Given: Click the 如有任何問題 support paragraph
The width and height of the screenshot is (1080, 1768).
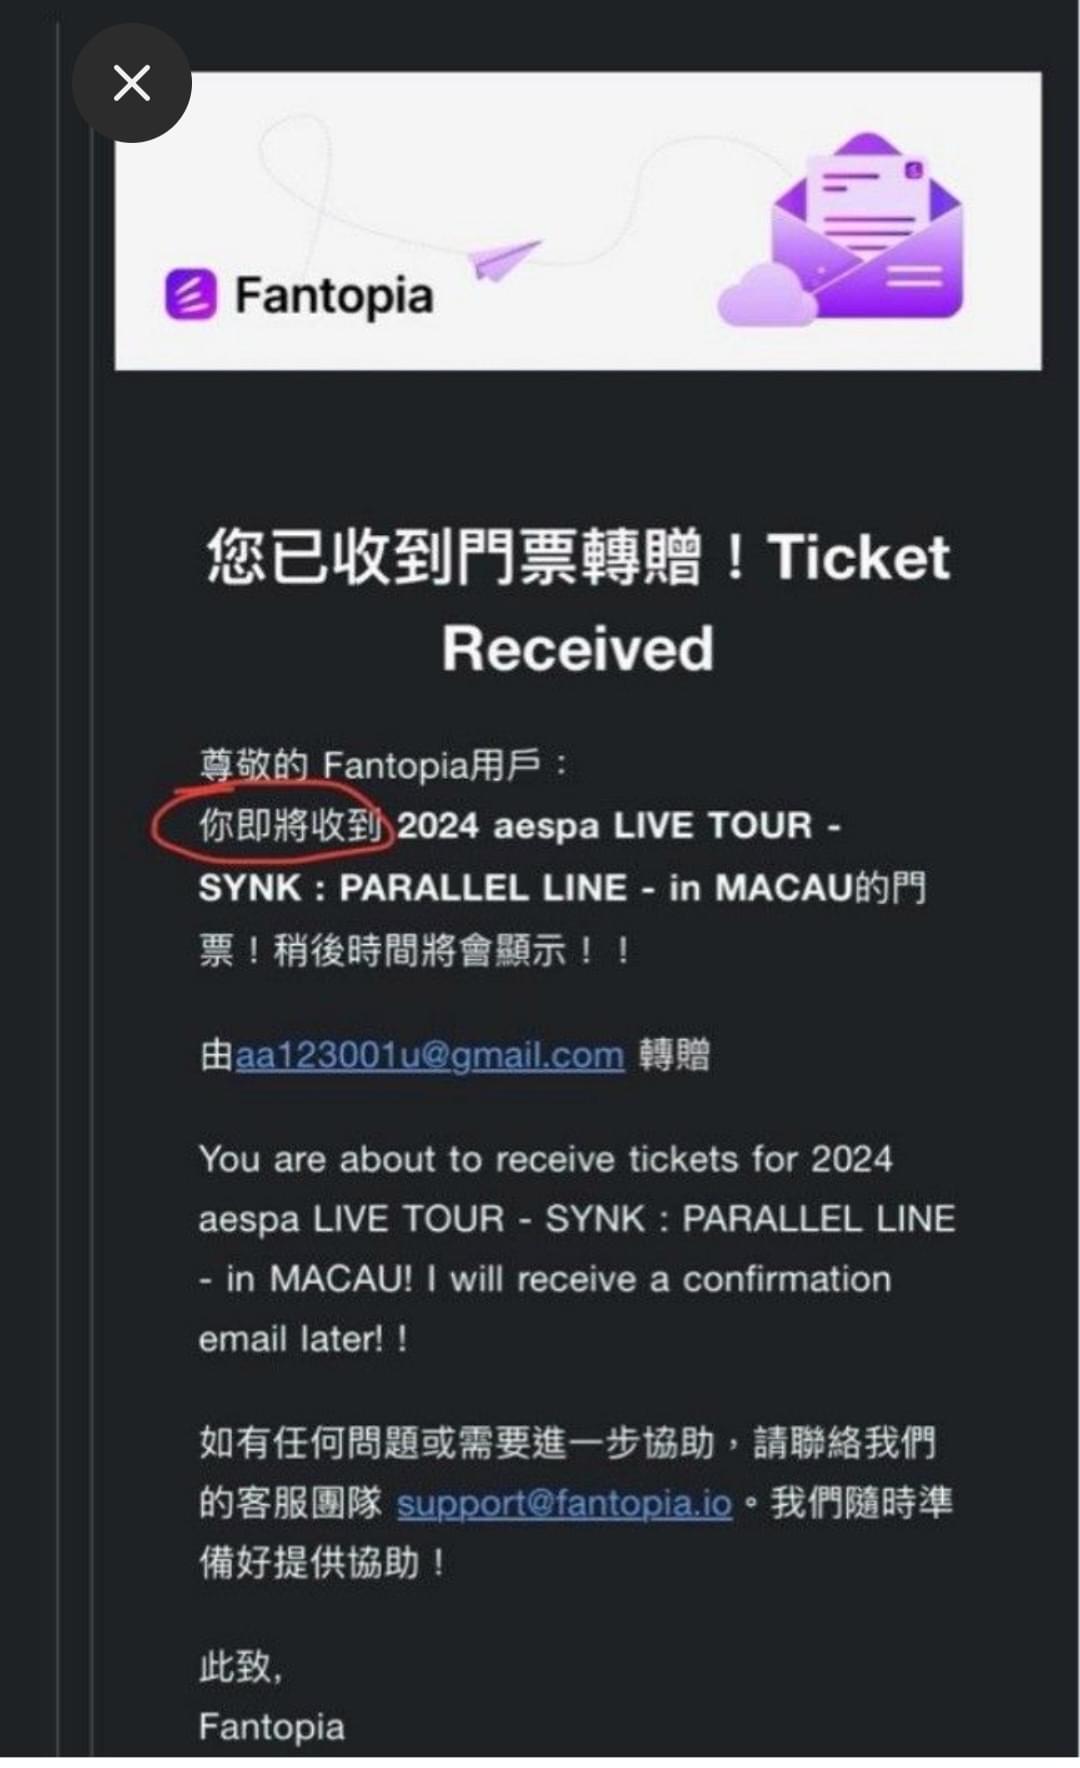Looking at the screenshot, I should [x=575, y=1503].
